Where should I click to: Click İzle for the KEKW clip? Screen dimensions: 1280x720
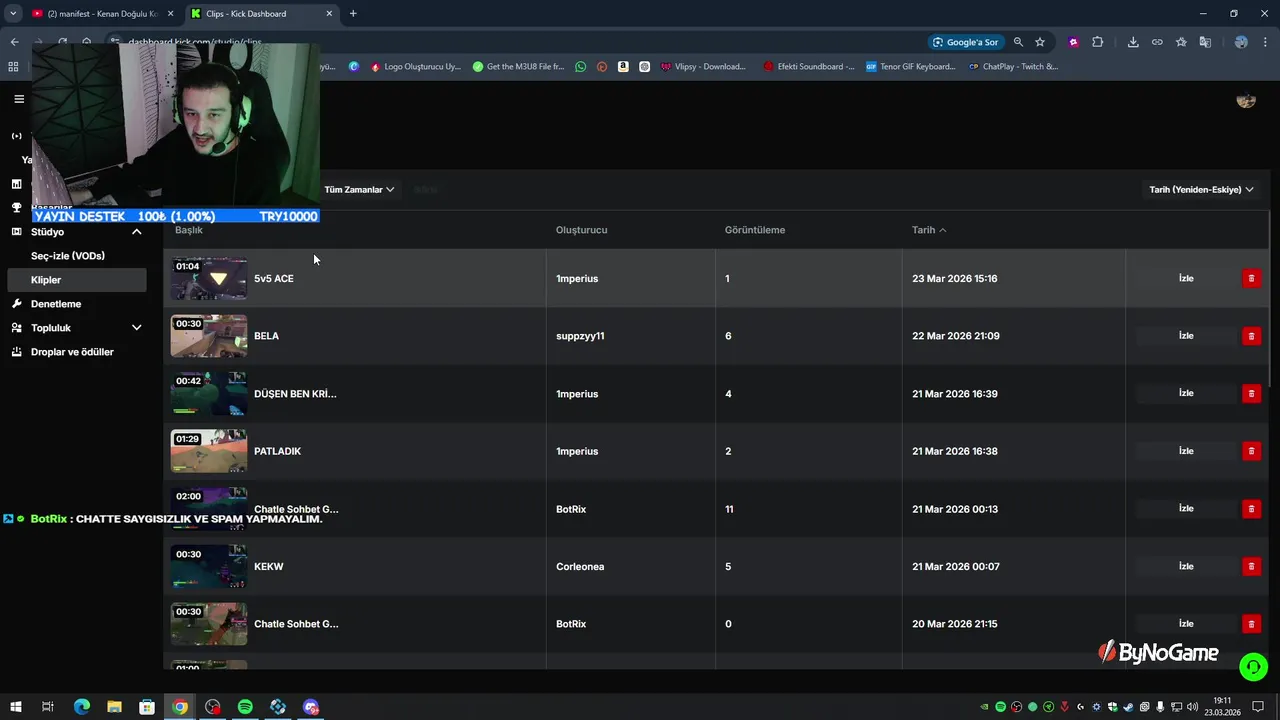1186,566
